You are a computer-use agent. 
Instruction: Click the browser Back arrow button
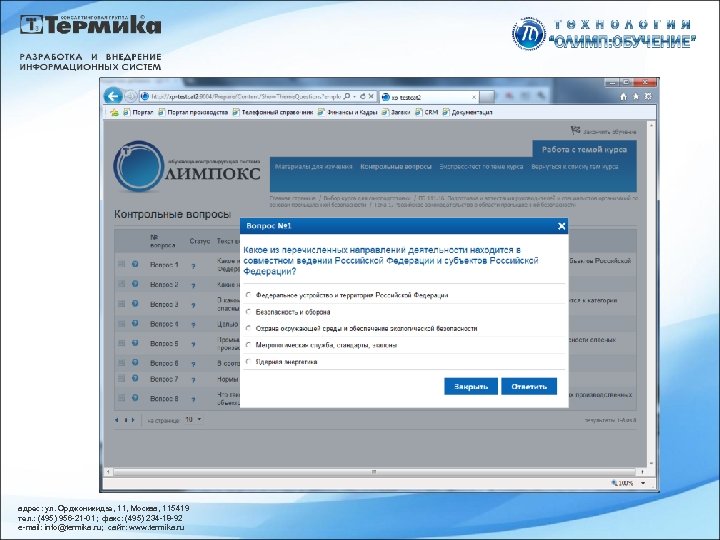(x=113, y=96)
